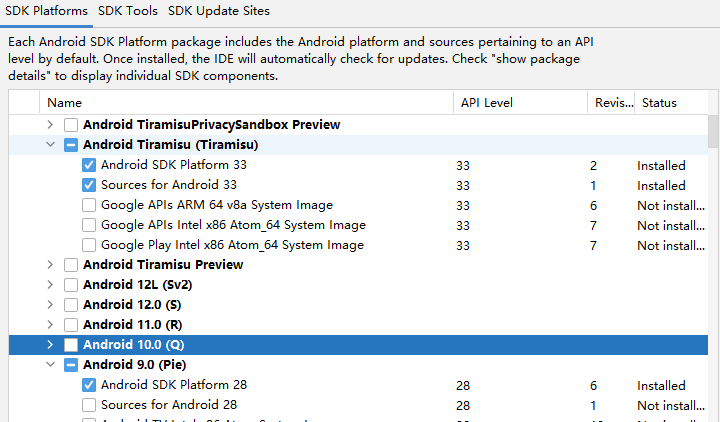
Task: Uncheck Android SDK Platform 33 checkbox
Action: coord(89,165)
